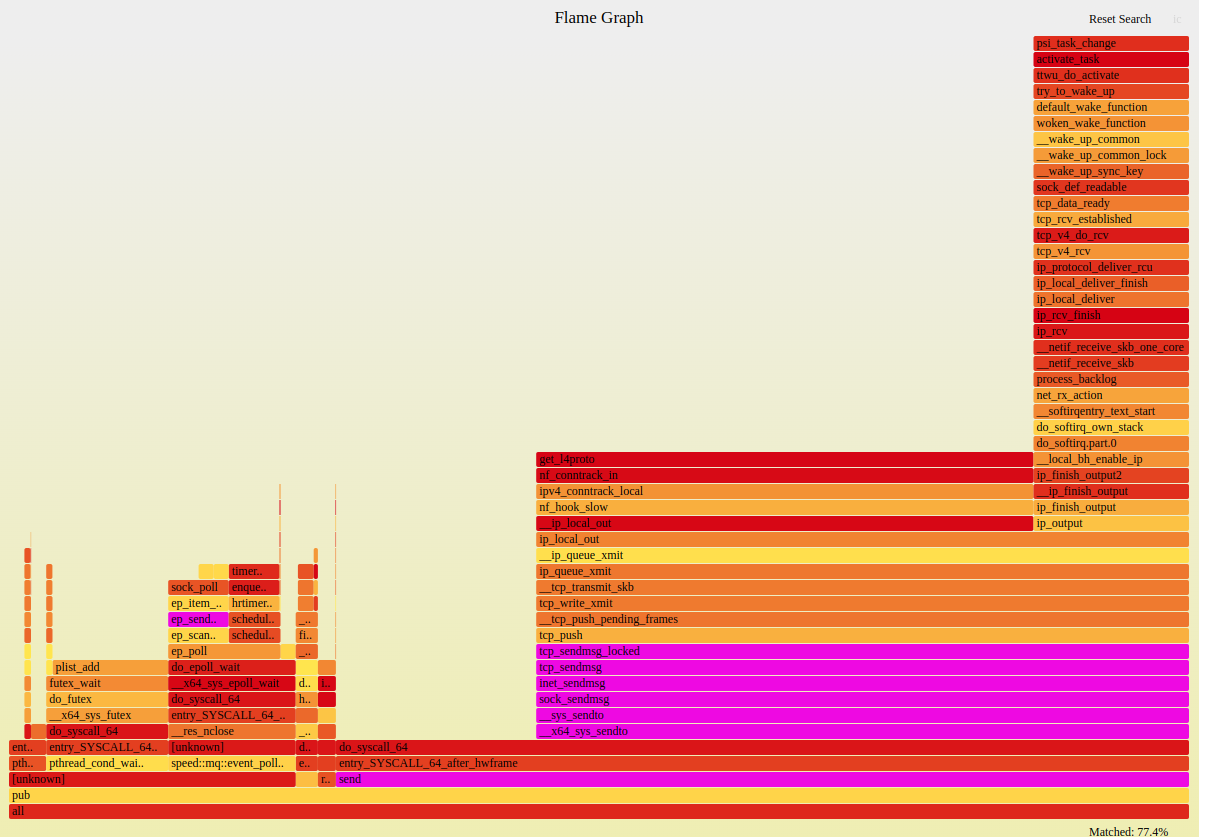
Task: Zoom into the root 'all' frame
Action: point(598,811)
